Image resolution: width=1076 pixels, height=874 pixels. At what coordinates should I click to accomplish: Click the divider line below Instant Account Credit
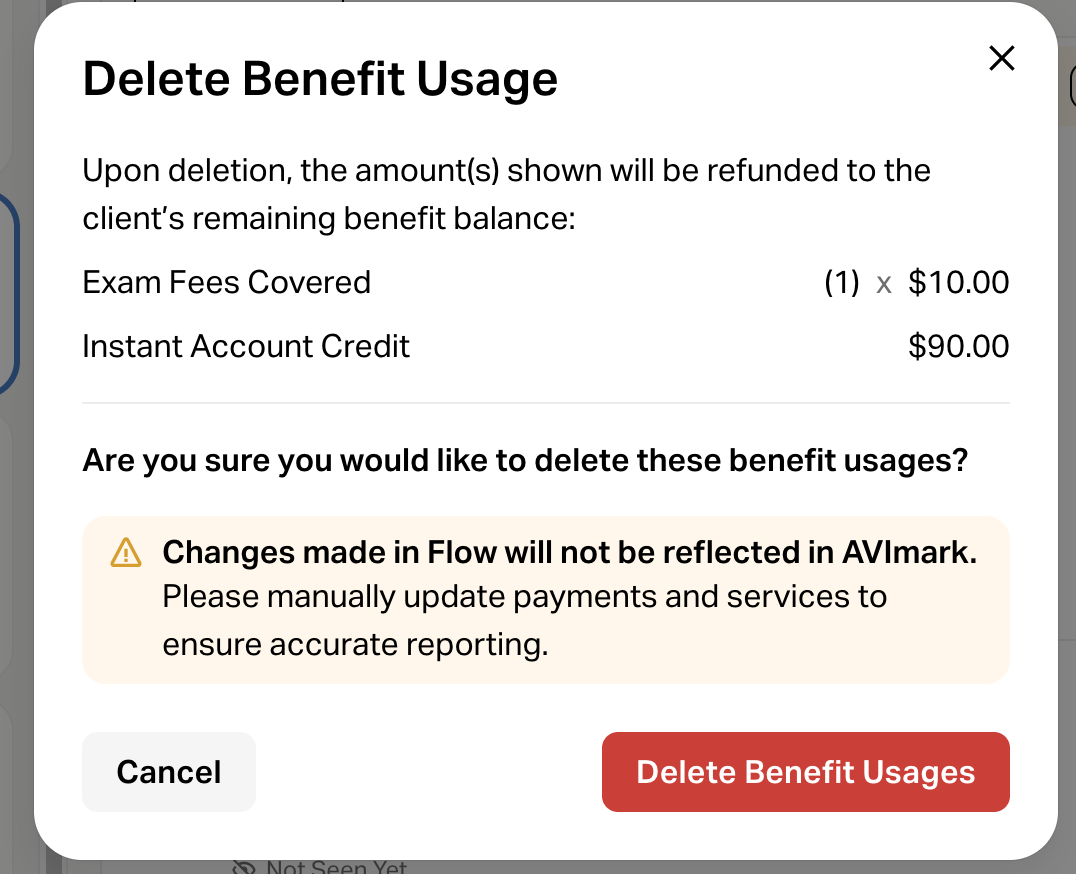[x=545, y=403]
